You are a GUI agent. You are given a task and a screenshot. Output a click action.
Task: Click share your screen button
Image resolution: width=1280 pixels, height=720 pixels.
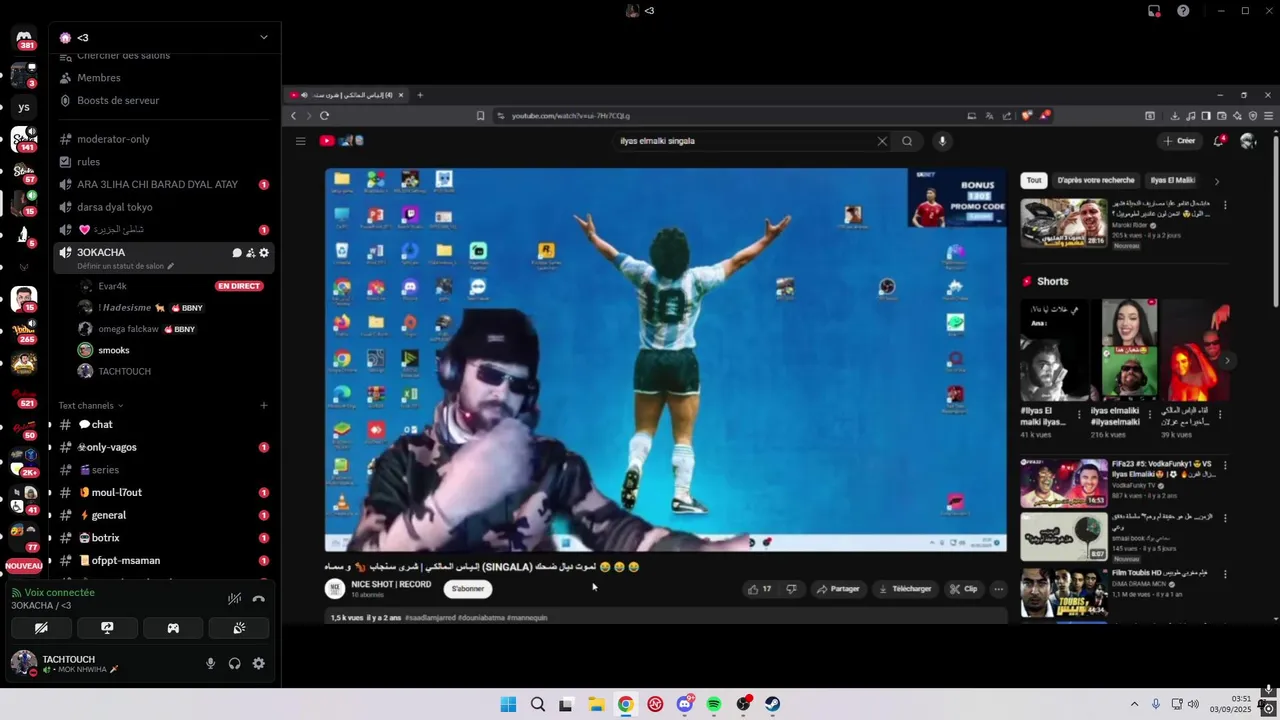point(107,628)
